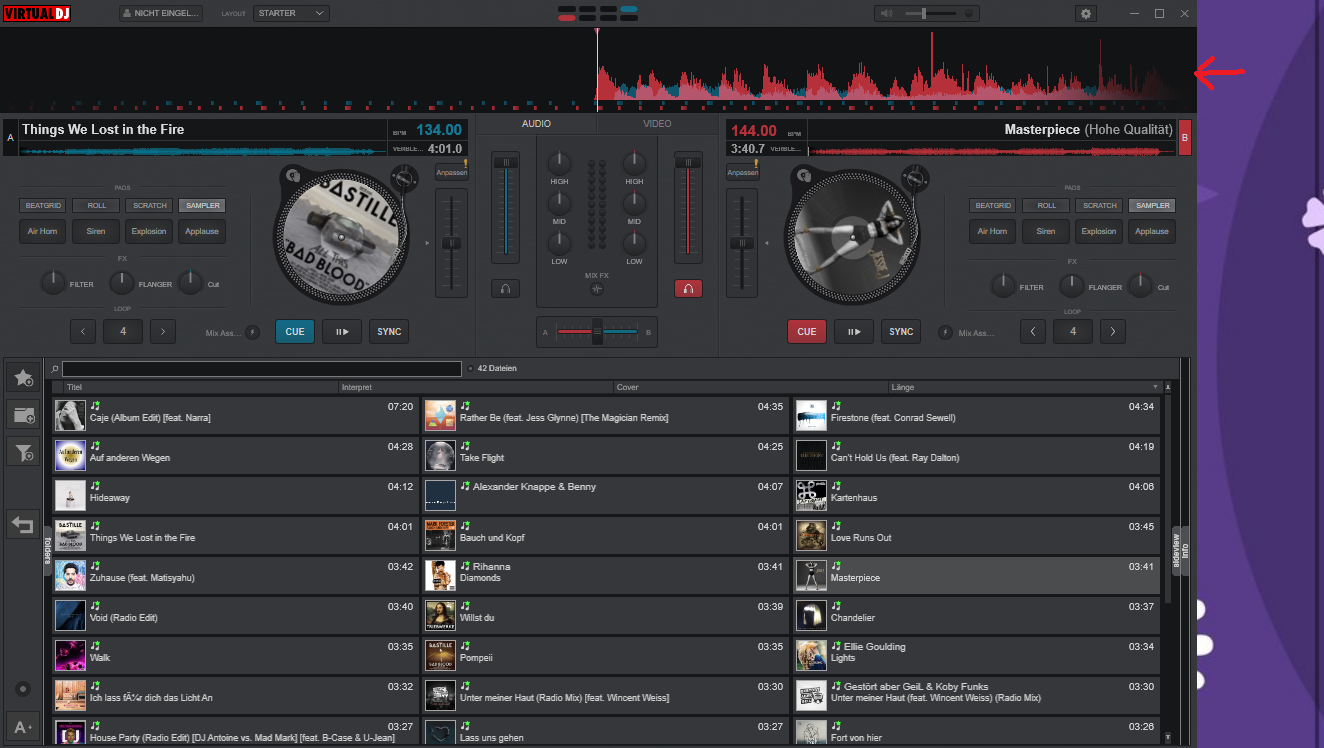Select deck A ROLL pad mode

97,205
